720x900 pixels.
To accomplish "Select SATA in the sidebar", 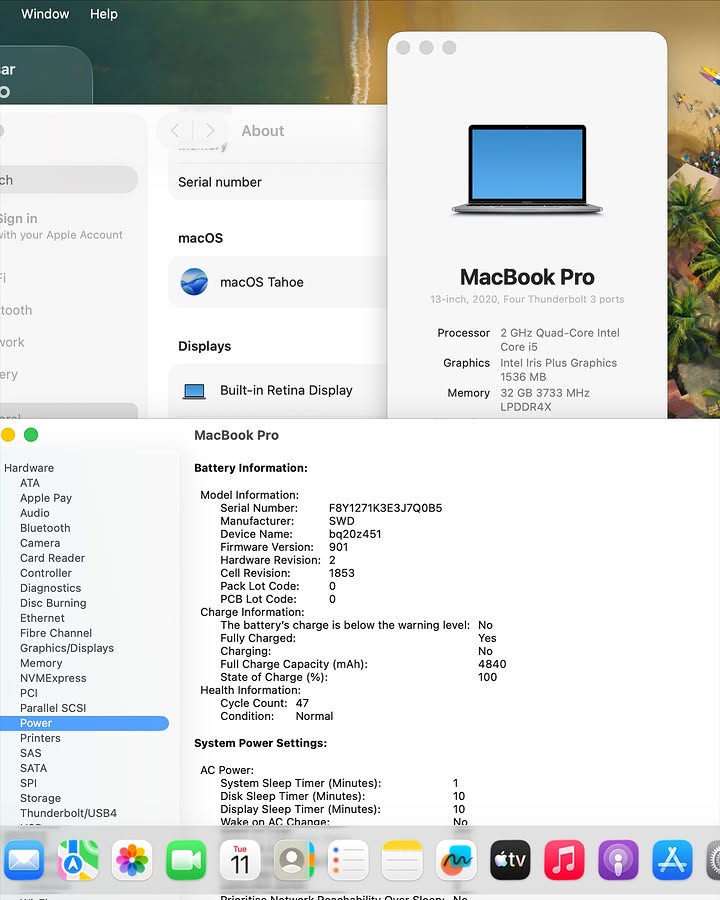I will [x=33, y=768].
